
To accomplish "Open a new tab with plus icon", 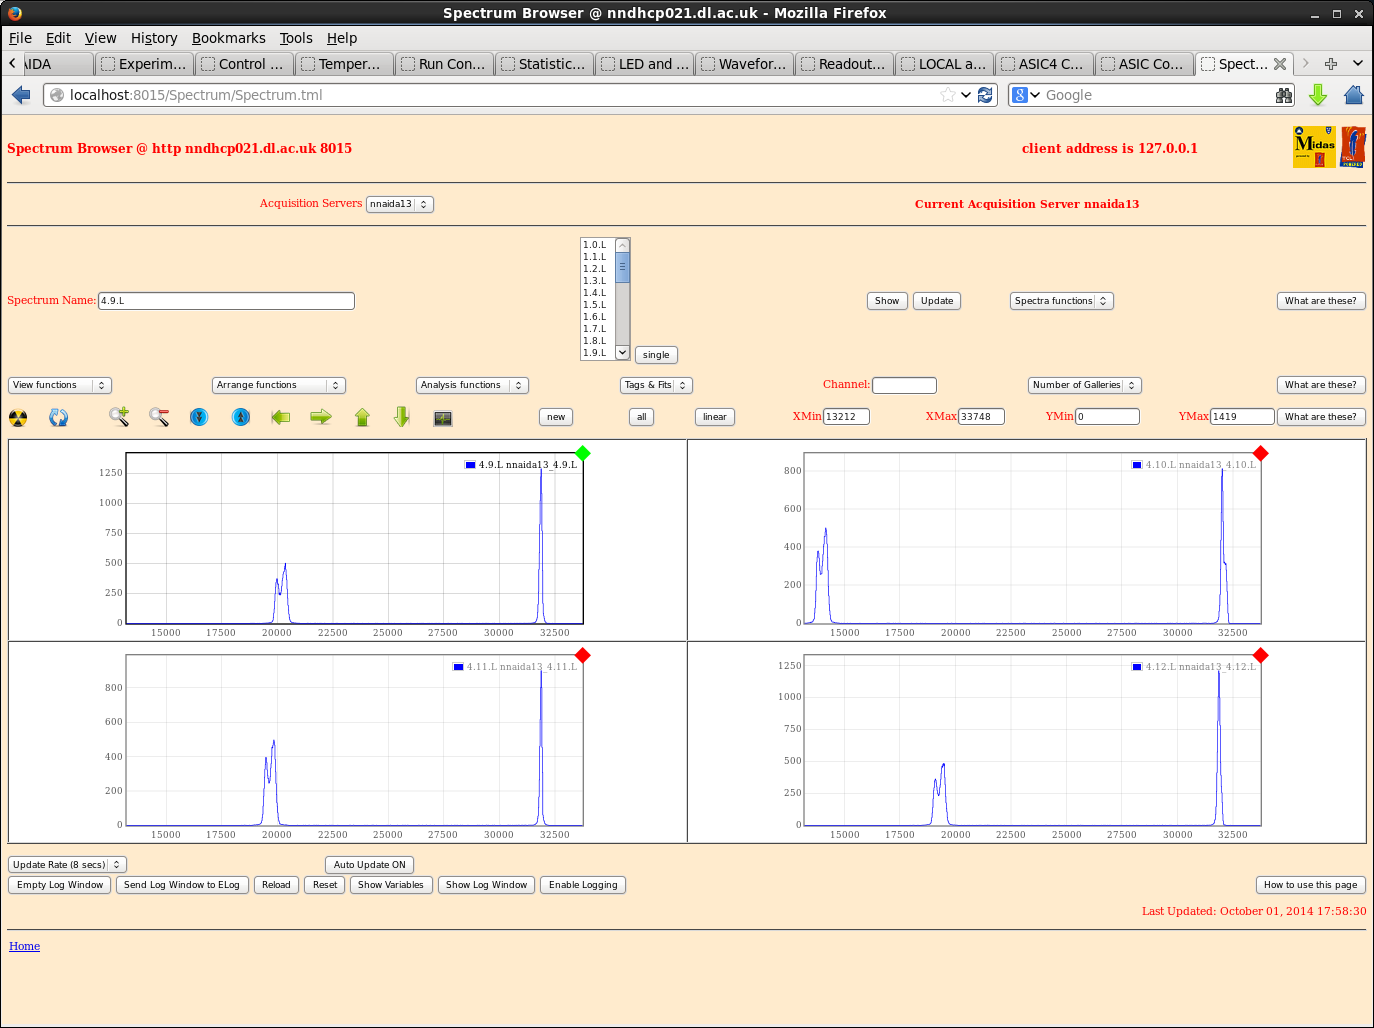I will 1331,64.
